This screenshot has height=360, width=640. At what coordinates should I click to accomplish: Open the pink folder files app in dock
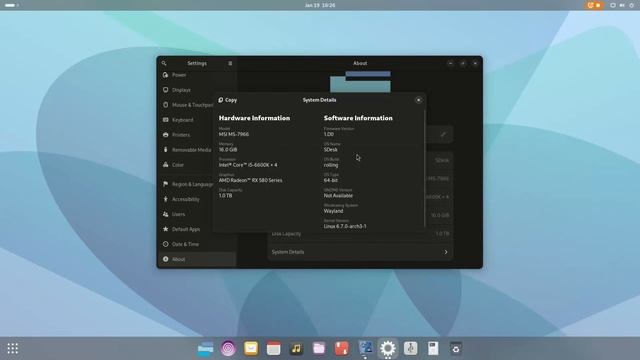pyautogui.click(x=319, y=349)
